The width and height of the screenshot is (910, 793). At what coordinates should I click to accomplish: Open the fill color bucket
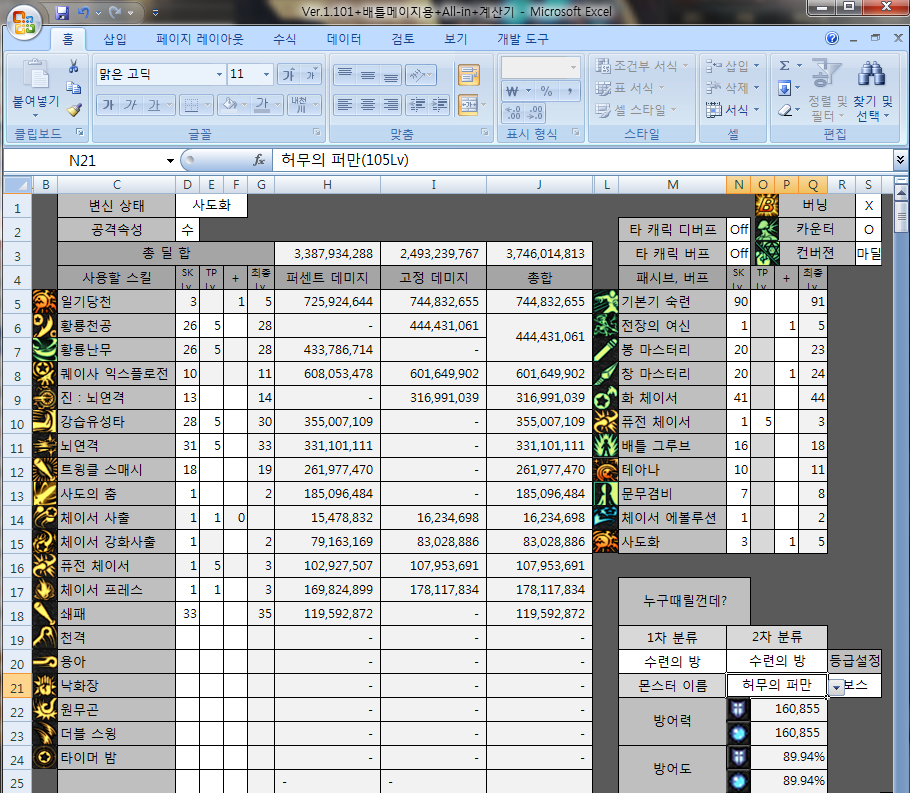tap(227, 104)
